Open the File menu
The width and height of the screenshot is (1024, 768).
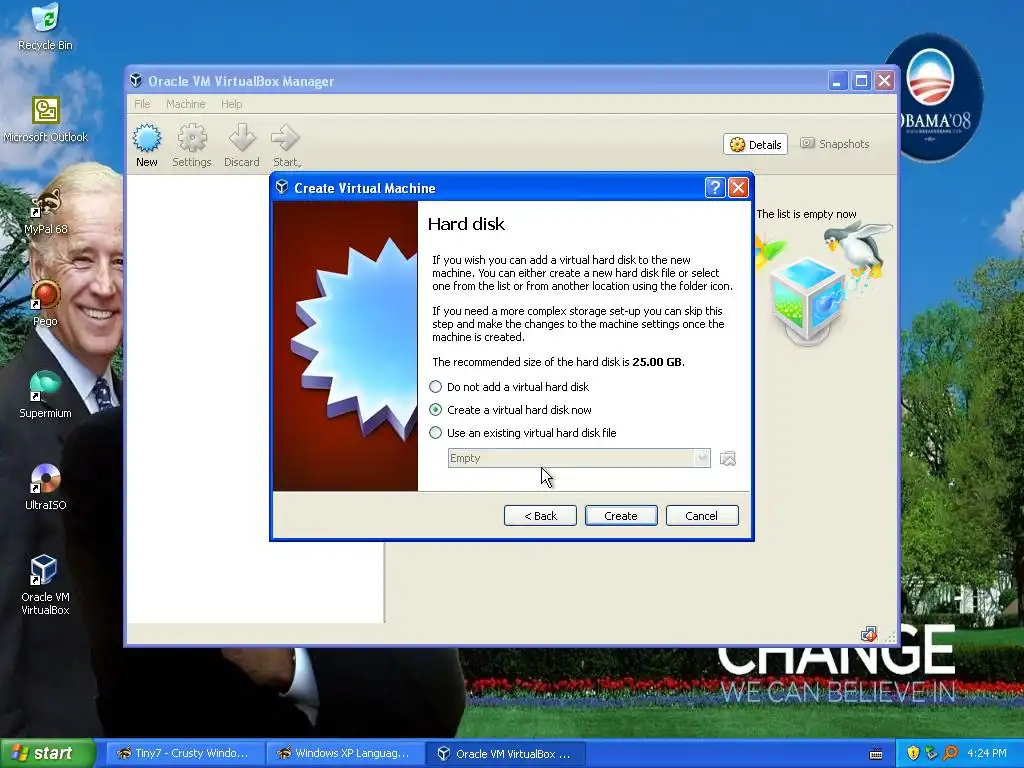[x=142, y=104]
